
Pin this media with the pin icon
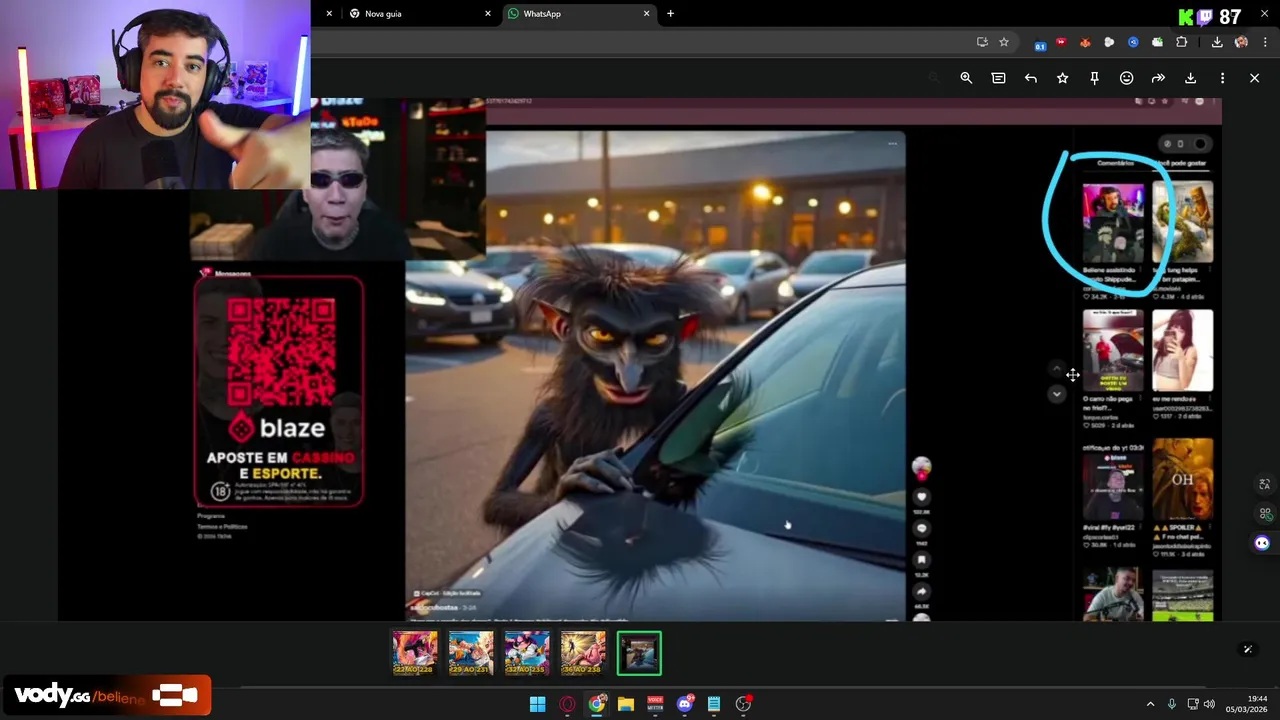(x=1094, y=78)
